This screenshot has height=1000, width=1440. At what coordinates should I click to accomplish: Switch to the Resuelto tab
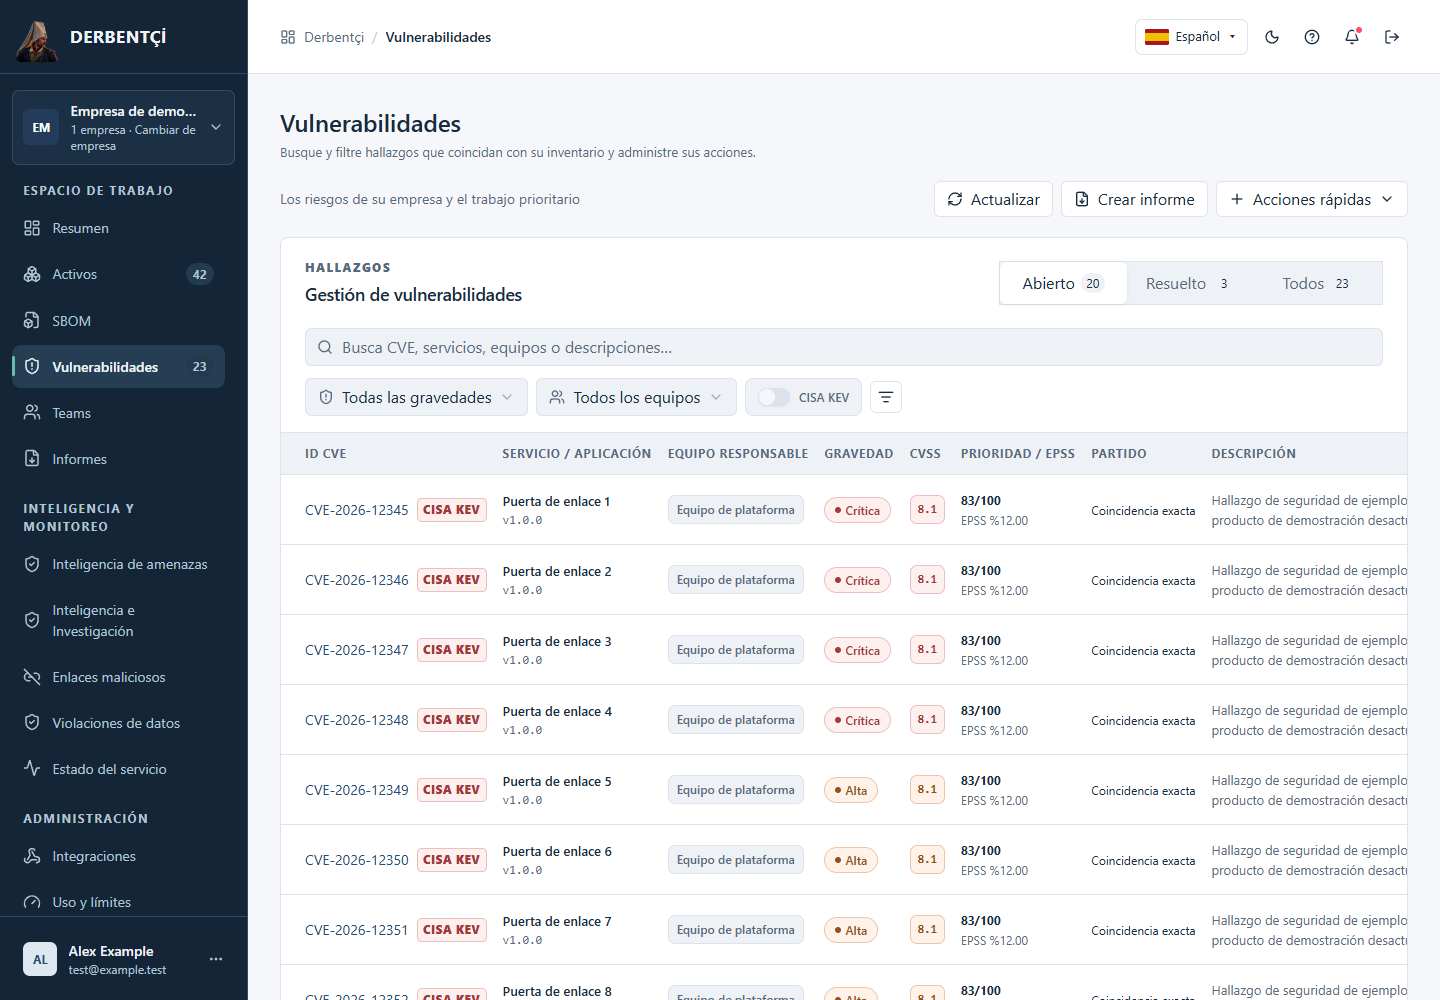(1187, 283)
